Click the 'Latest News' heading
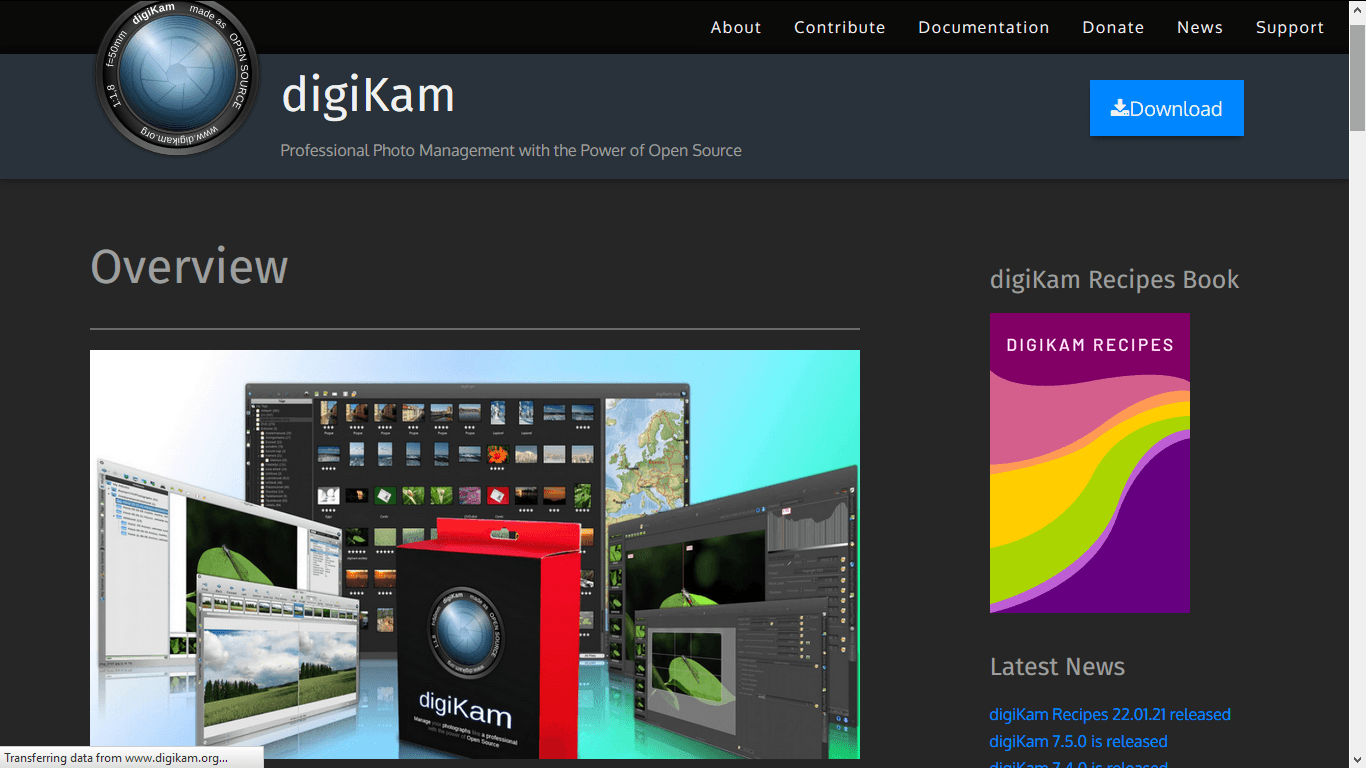This screenshot has width=1366, height=768. pos(1057,666)
